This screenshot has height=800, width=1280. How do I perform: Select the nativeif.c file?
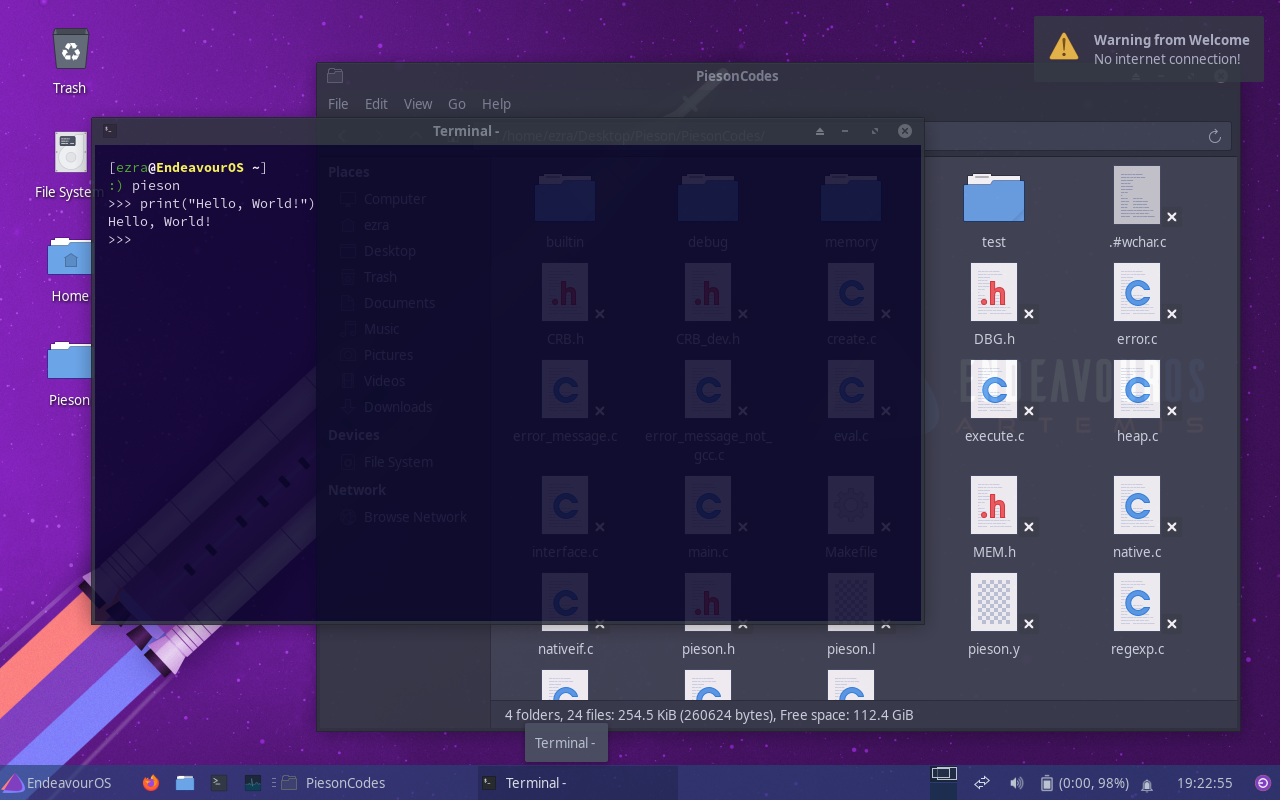pos(565,649)
